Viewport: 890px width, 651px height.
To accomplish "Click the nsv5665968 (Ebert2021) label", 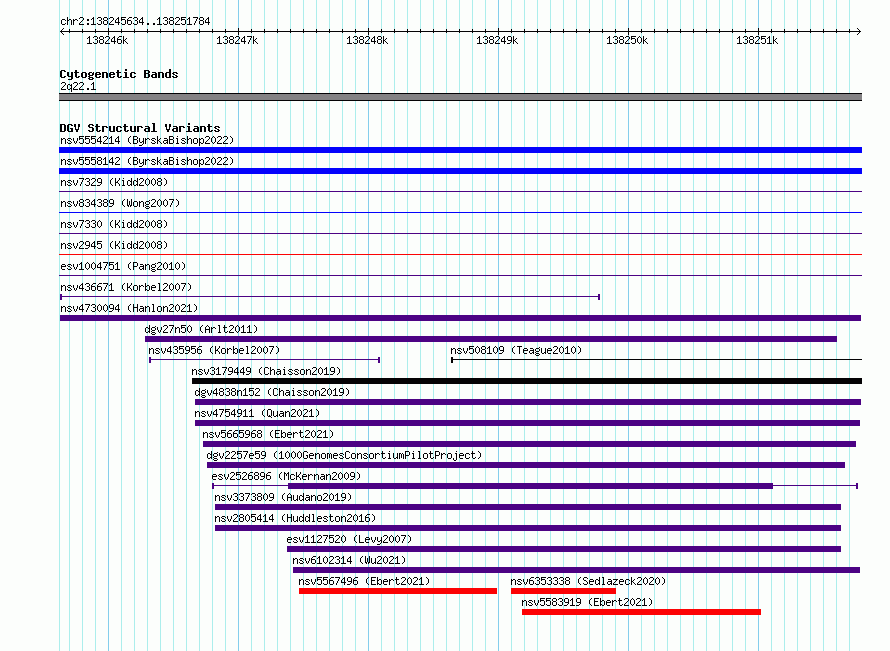I will (x=268, y=434).
